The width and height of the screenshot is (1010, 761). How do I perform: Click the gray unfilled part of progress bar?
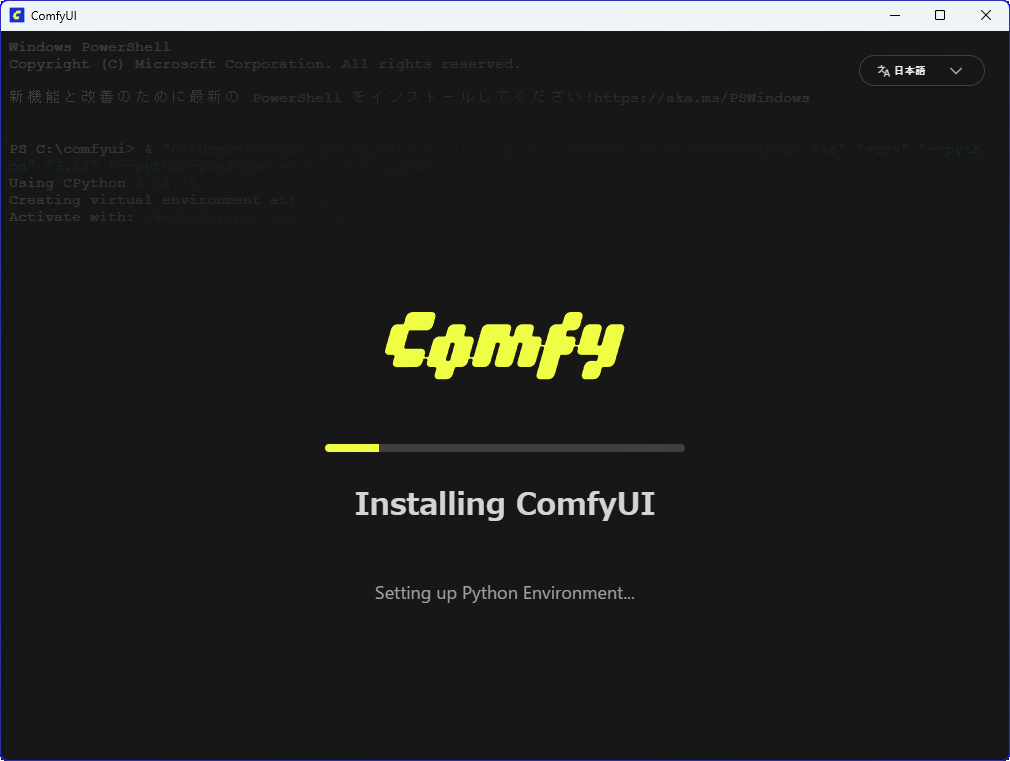point(531,448)
